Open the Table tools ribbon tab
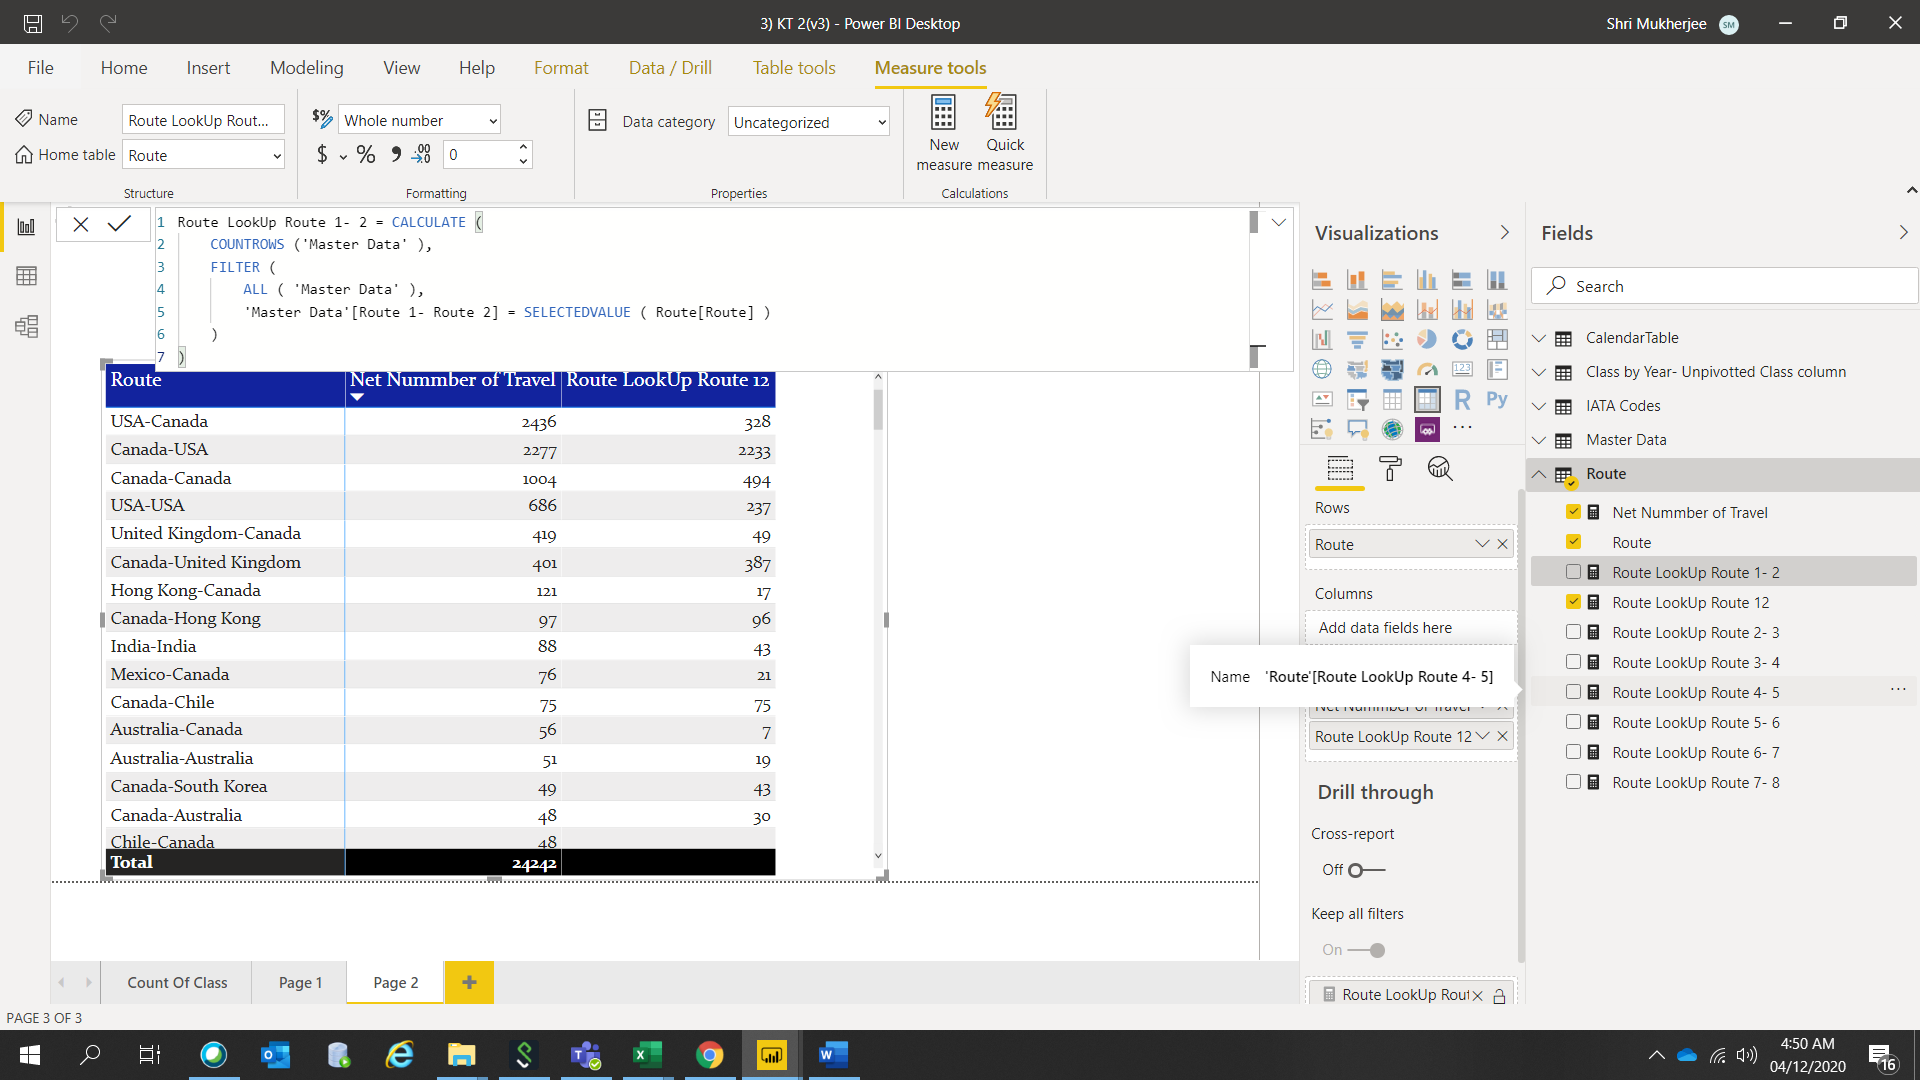This screenshot has width=1920, height=1080. click(794, 68)
